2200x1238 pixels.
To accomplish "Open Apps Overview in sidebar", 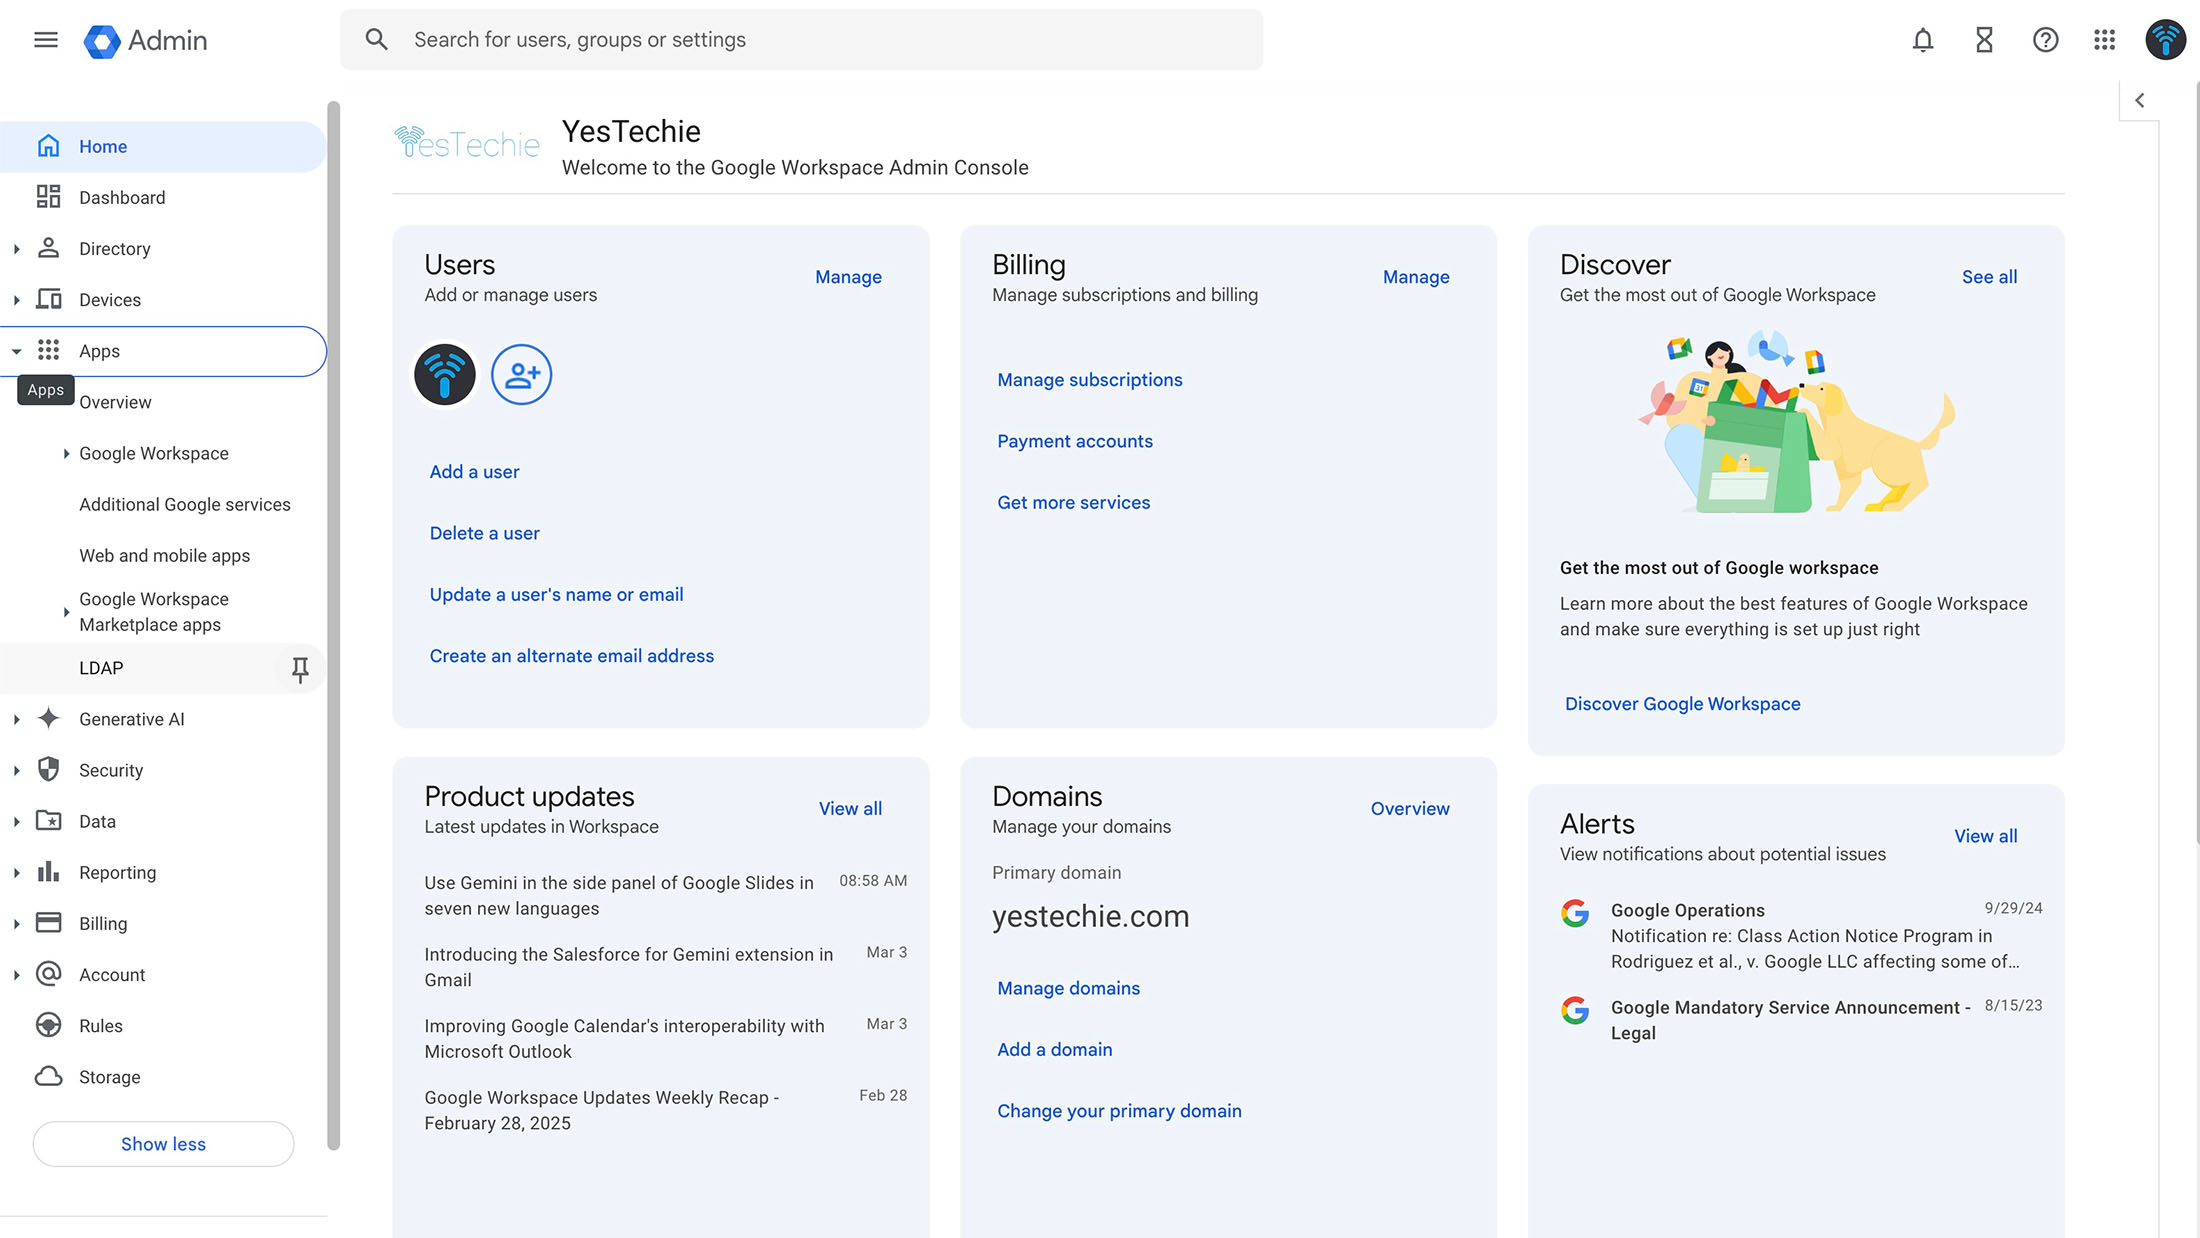I will [x=115, y=402].
